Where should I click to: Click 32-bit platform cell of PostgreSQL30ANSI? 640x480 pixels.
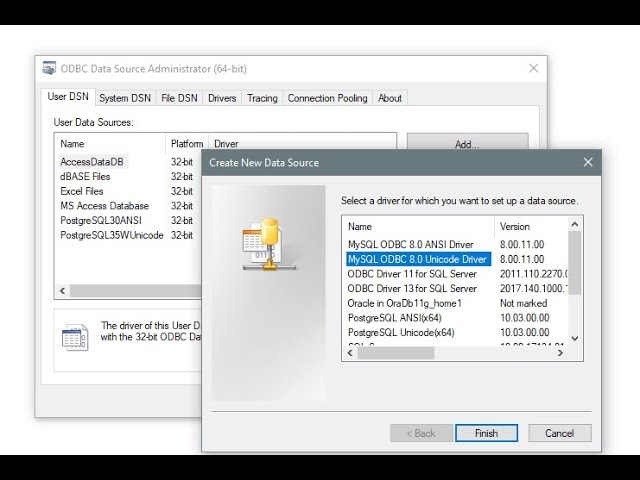[x=182, y=220]
